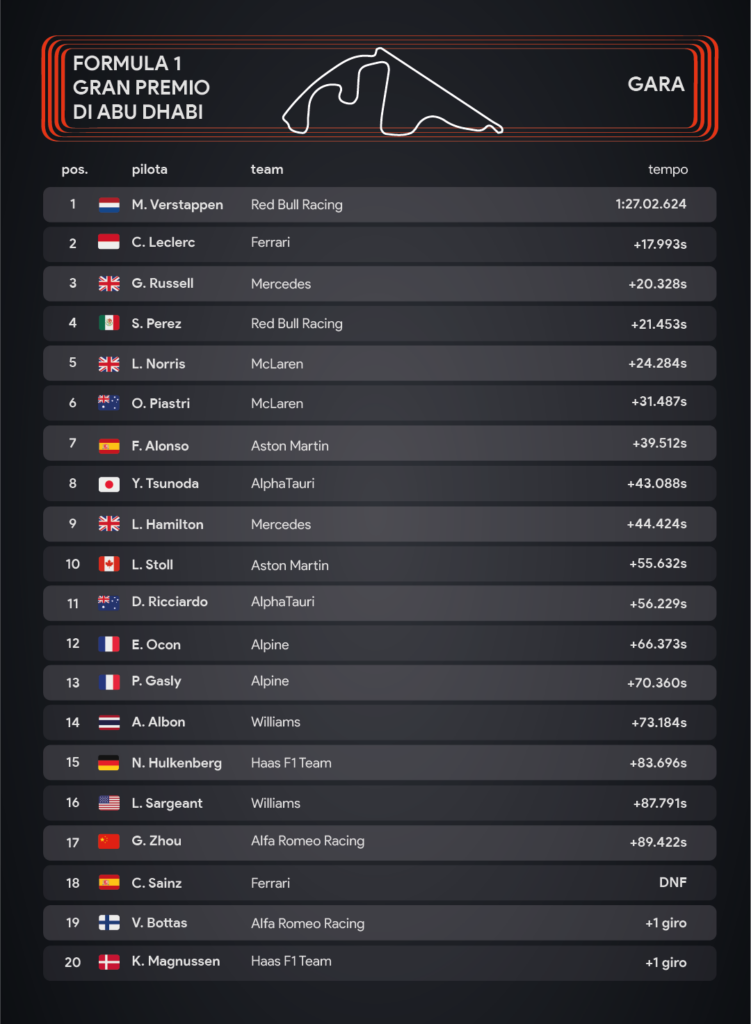Click the Yas Marina circuit outline
Viewport: 751px width, 1024px height.
[x=392, y=91]
